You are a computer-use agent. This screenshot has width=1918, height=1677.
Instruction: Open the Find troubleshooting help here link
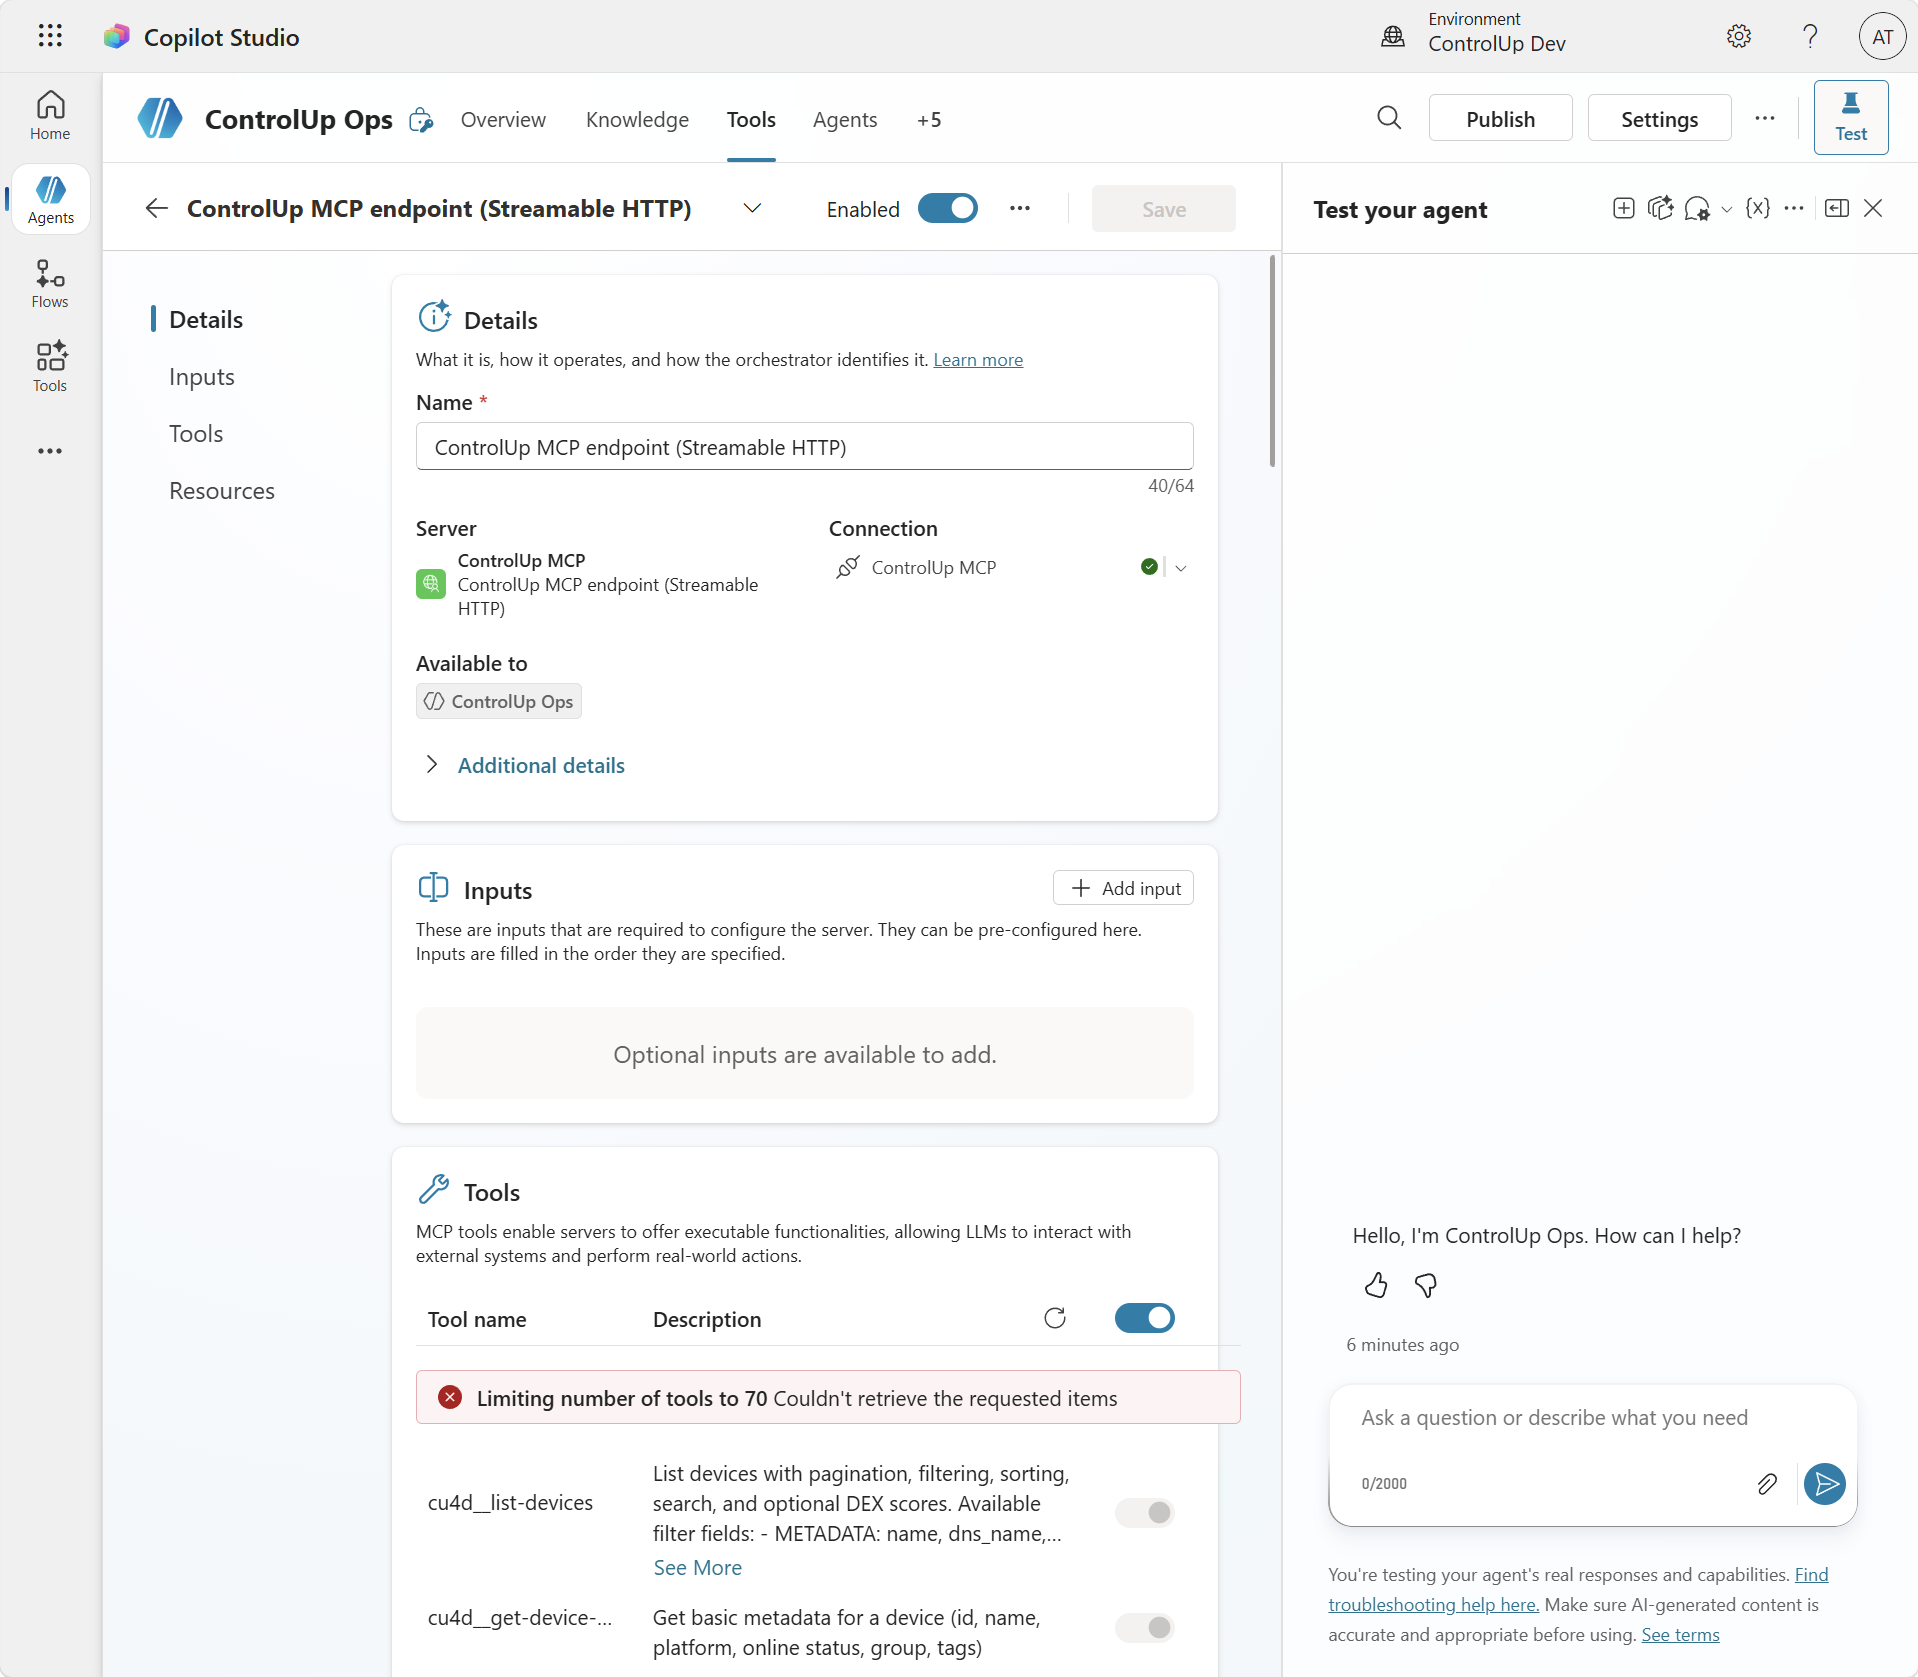[1578, 1590]
